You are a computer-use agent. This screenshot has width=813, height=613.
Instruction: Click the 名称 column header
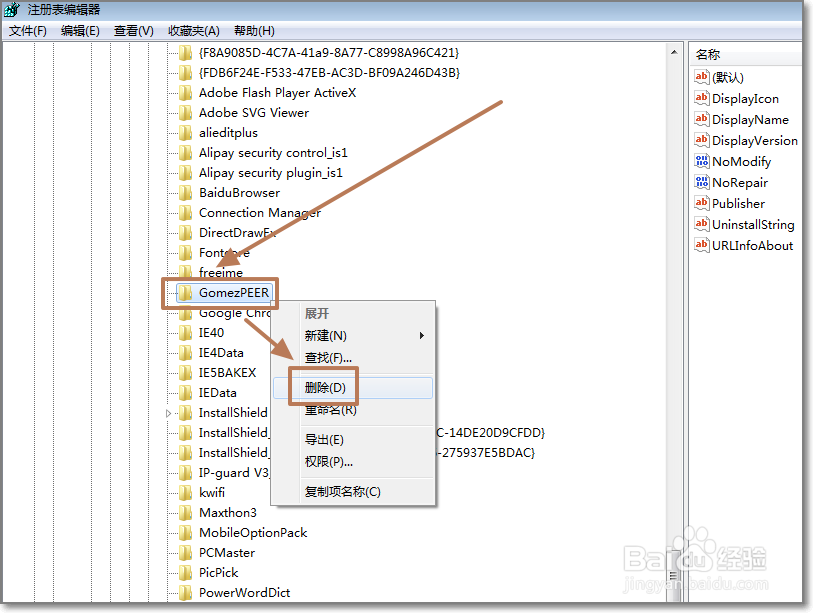(x=746, y=54)
